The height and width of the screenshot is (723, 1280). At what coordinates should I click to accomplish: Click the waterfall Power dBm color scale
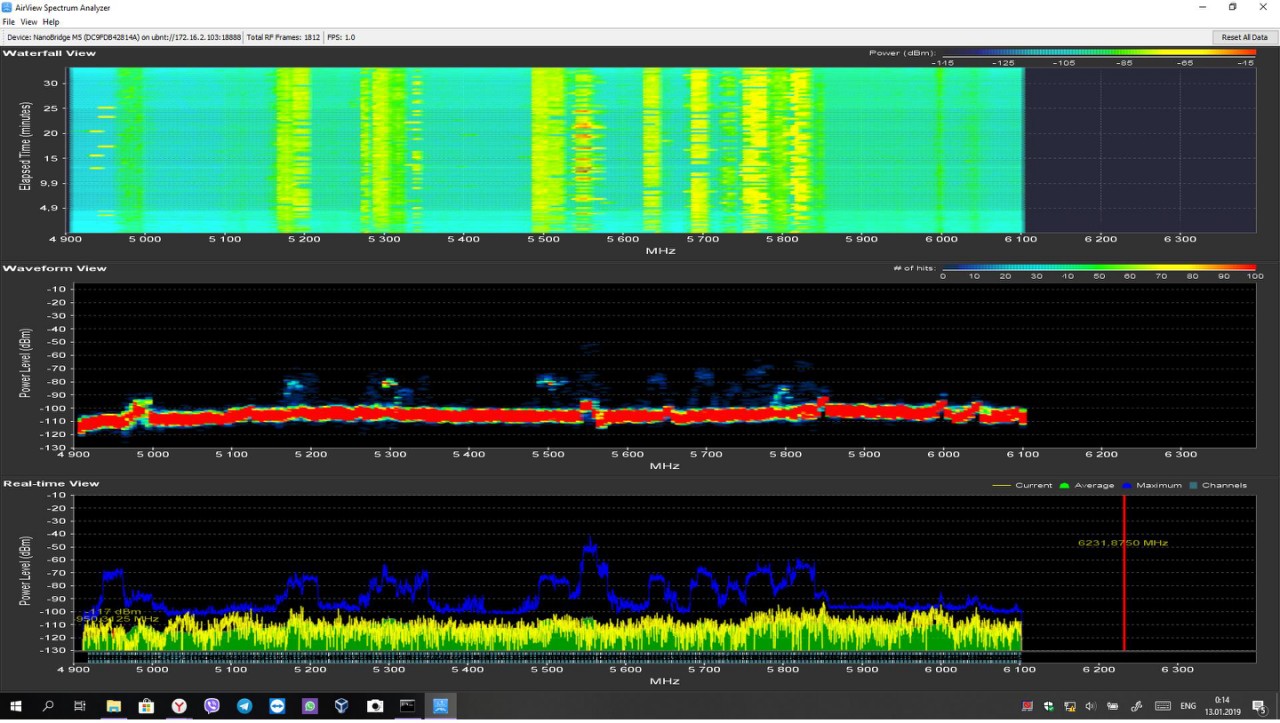pos(1098,52)
